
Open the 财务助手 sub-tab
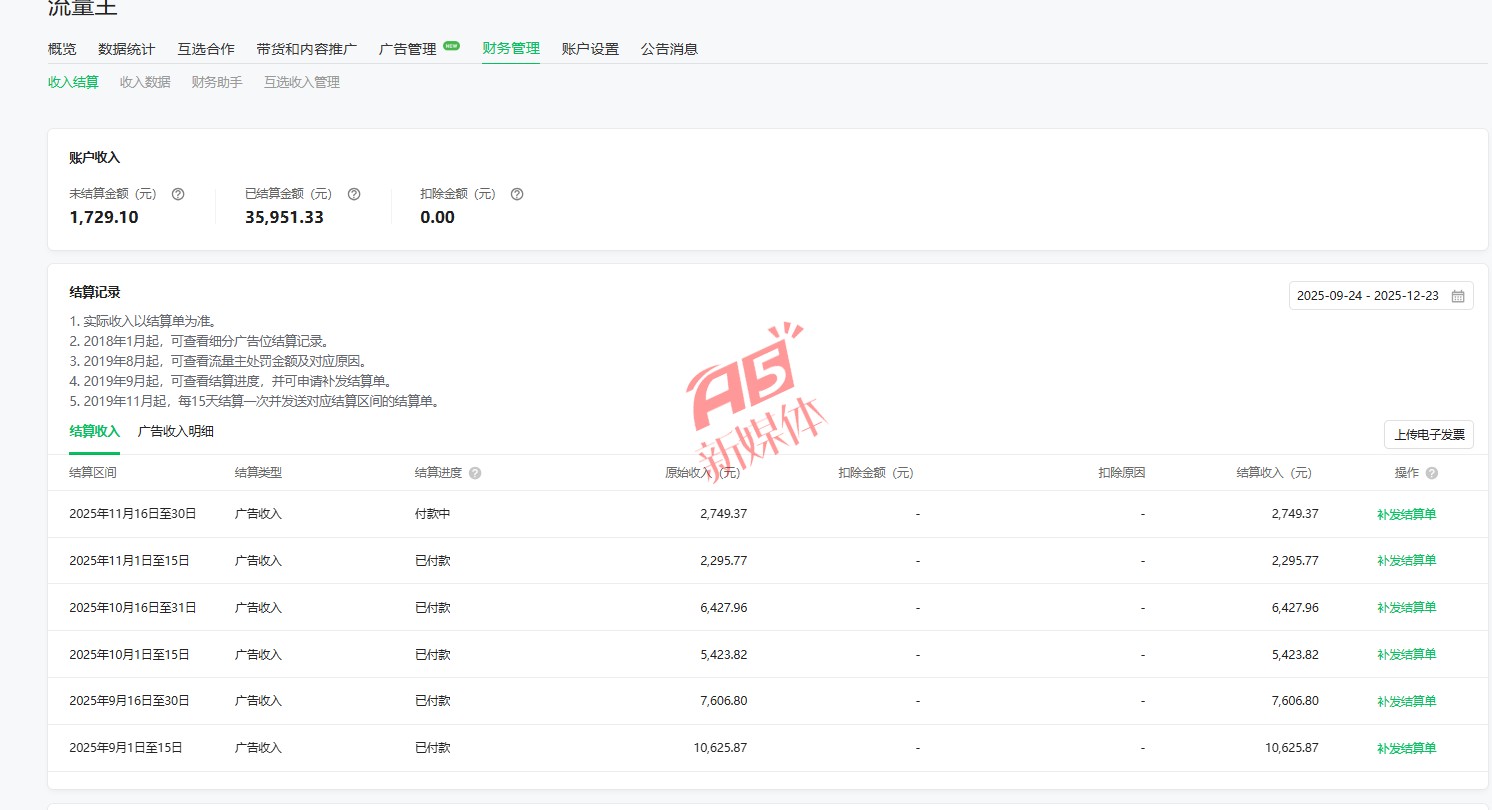(217, 82)
